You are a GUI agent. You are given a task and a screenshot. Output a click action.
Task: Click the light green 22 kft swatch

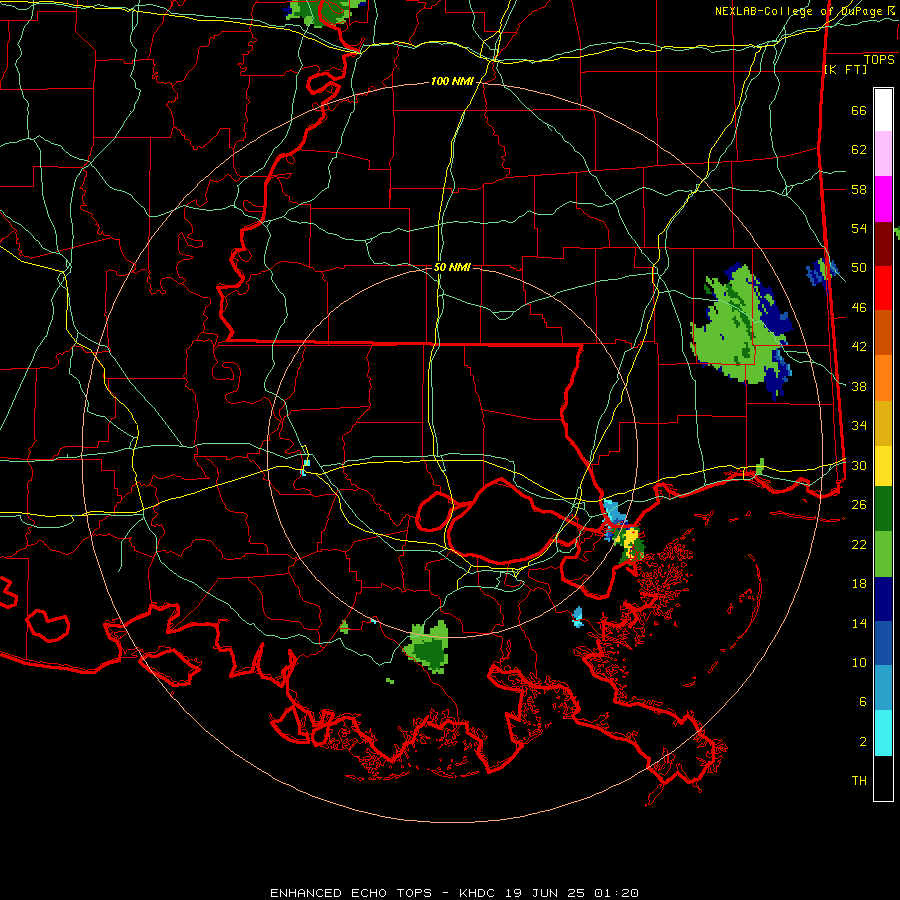tap(883, 554)
